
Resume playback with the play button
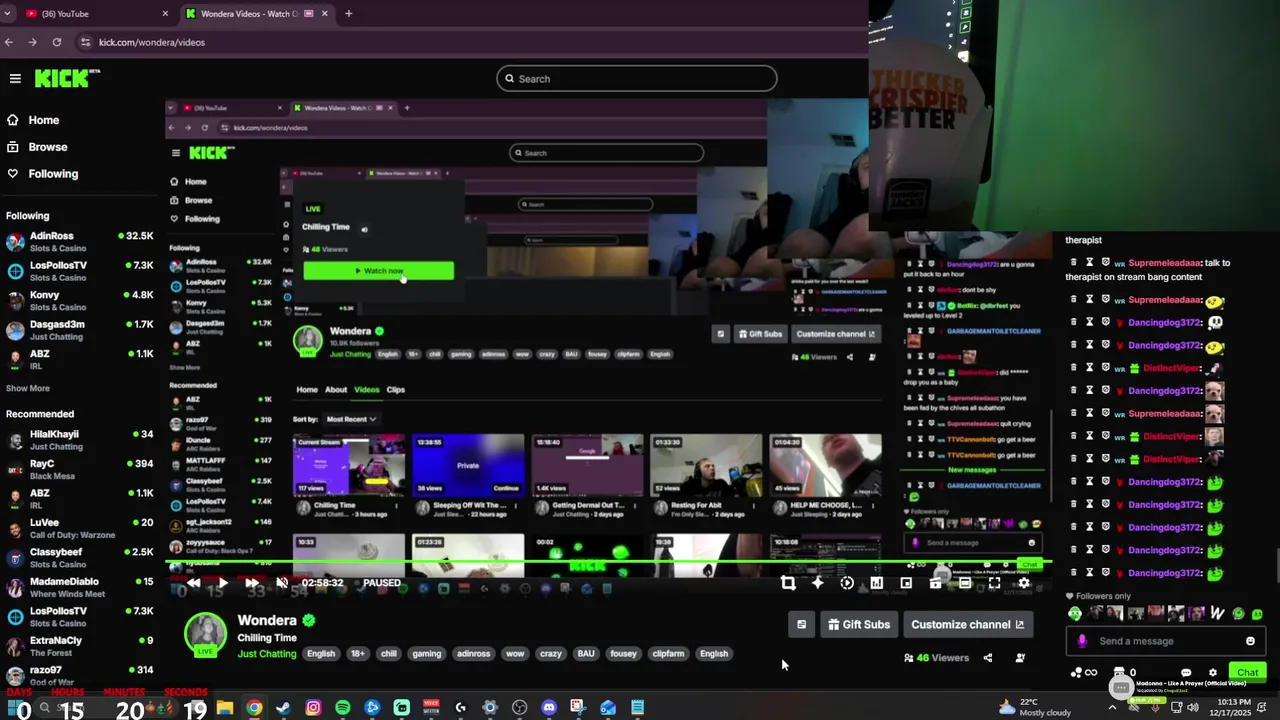click(x=223, y=583)
